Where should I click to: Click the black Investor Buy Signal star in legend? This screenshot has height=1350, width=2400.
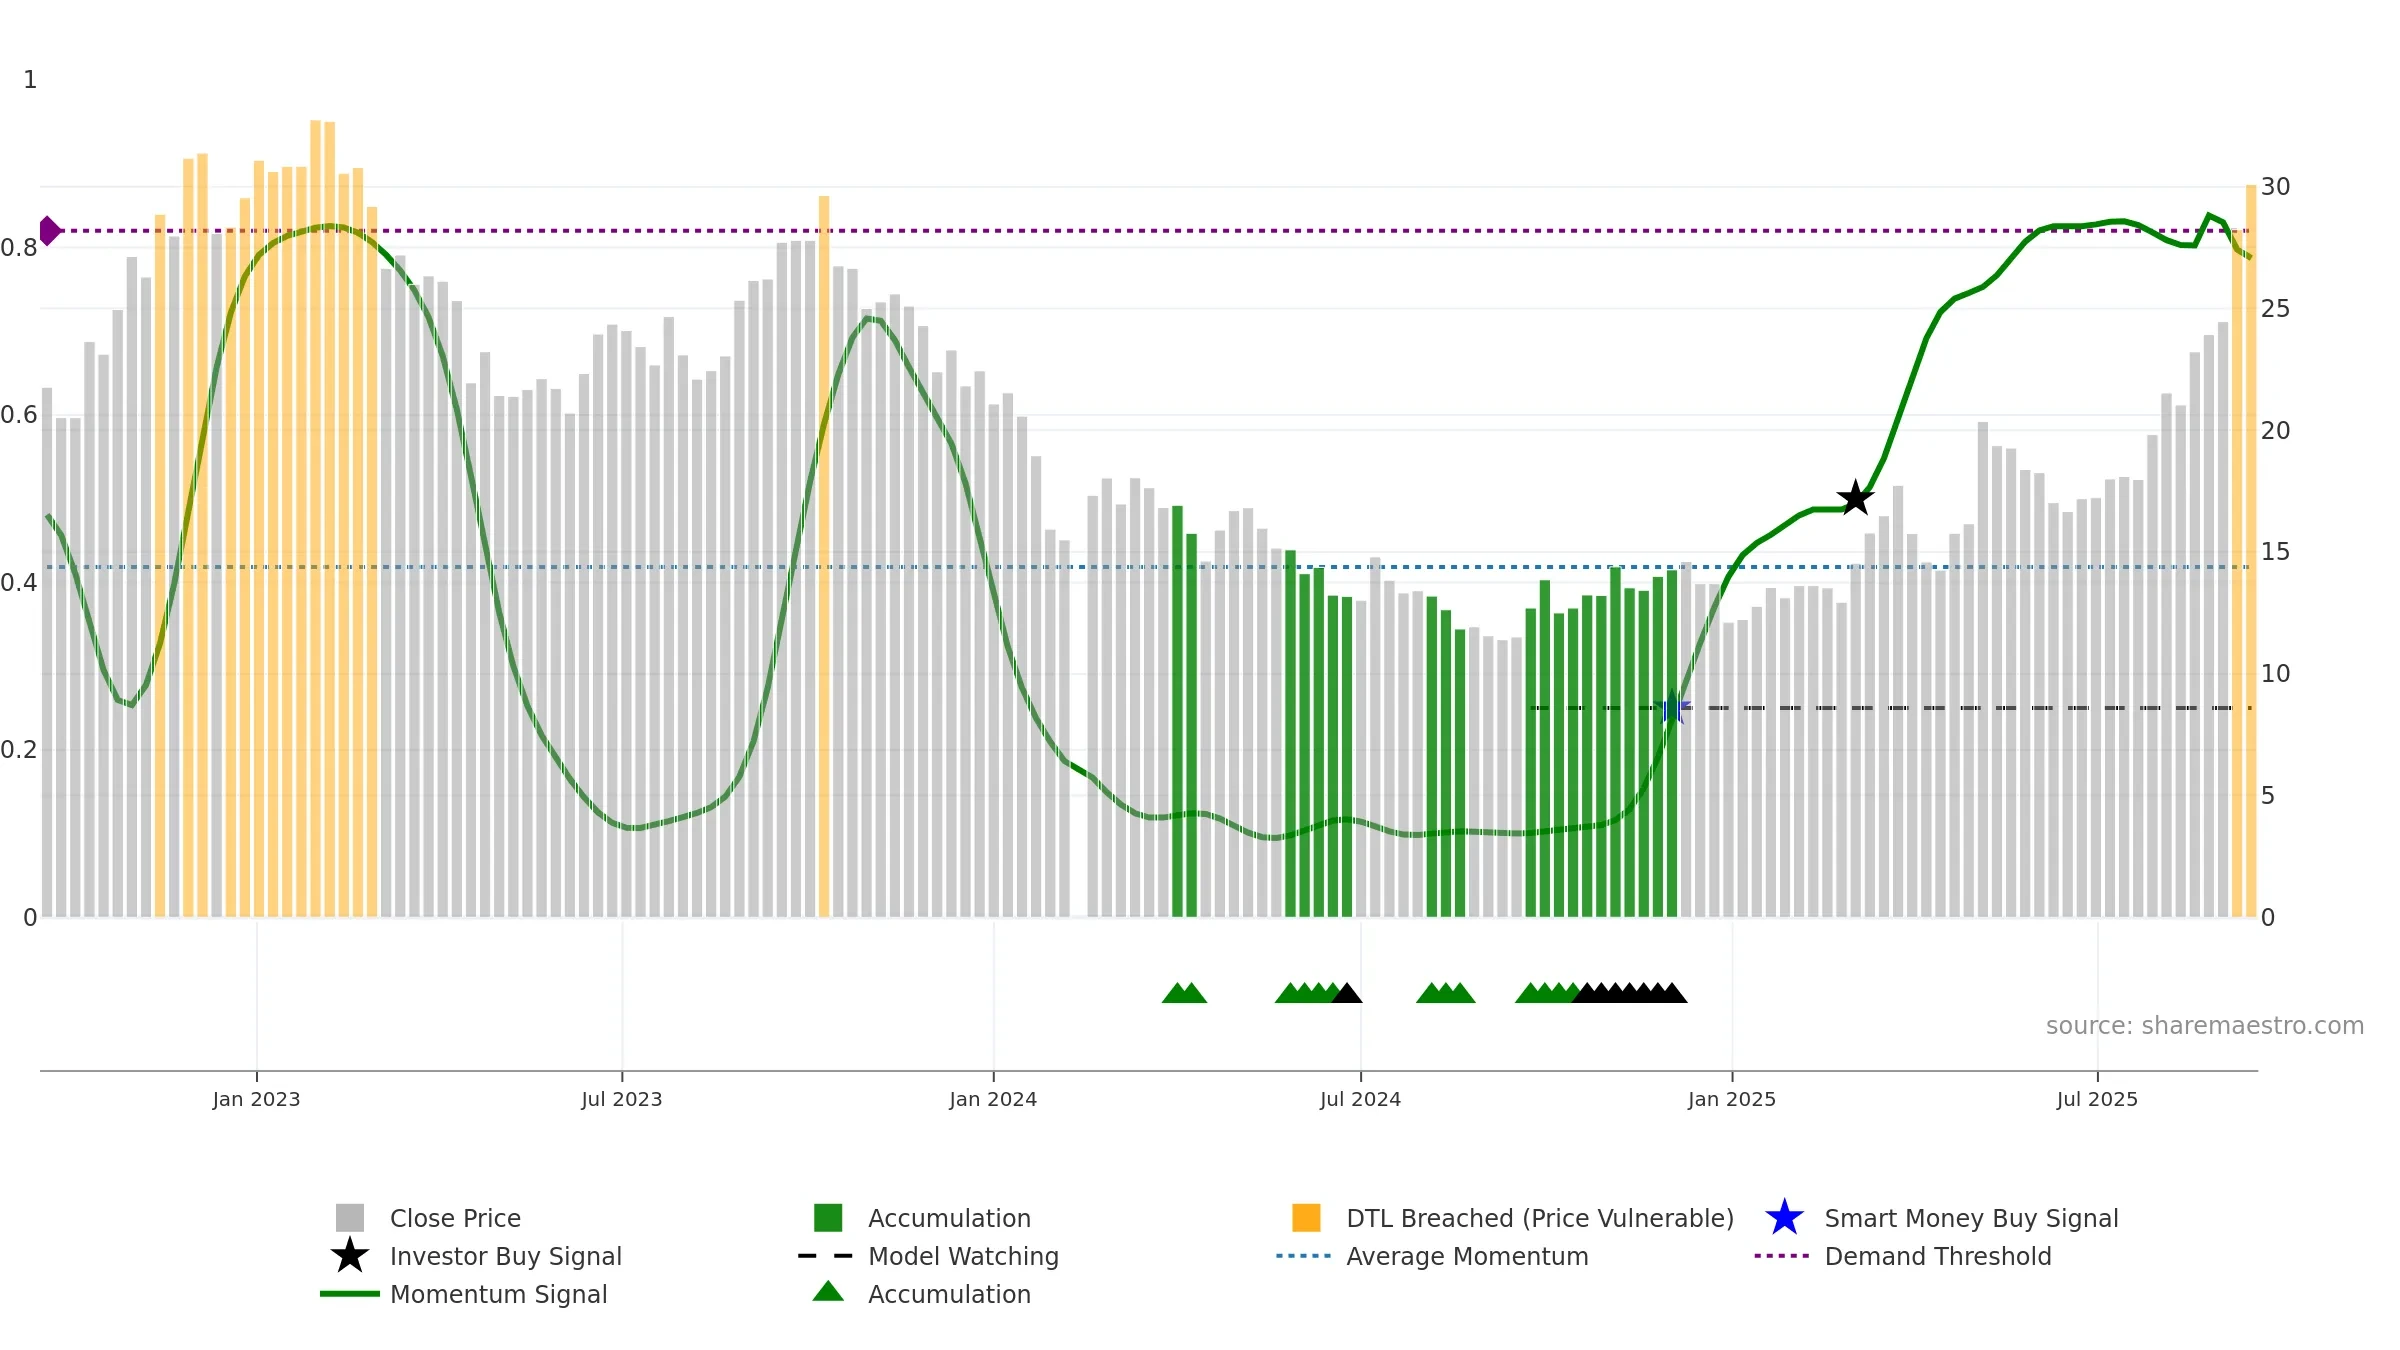[350, 1256]
